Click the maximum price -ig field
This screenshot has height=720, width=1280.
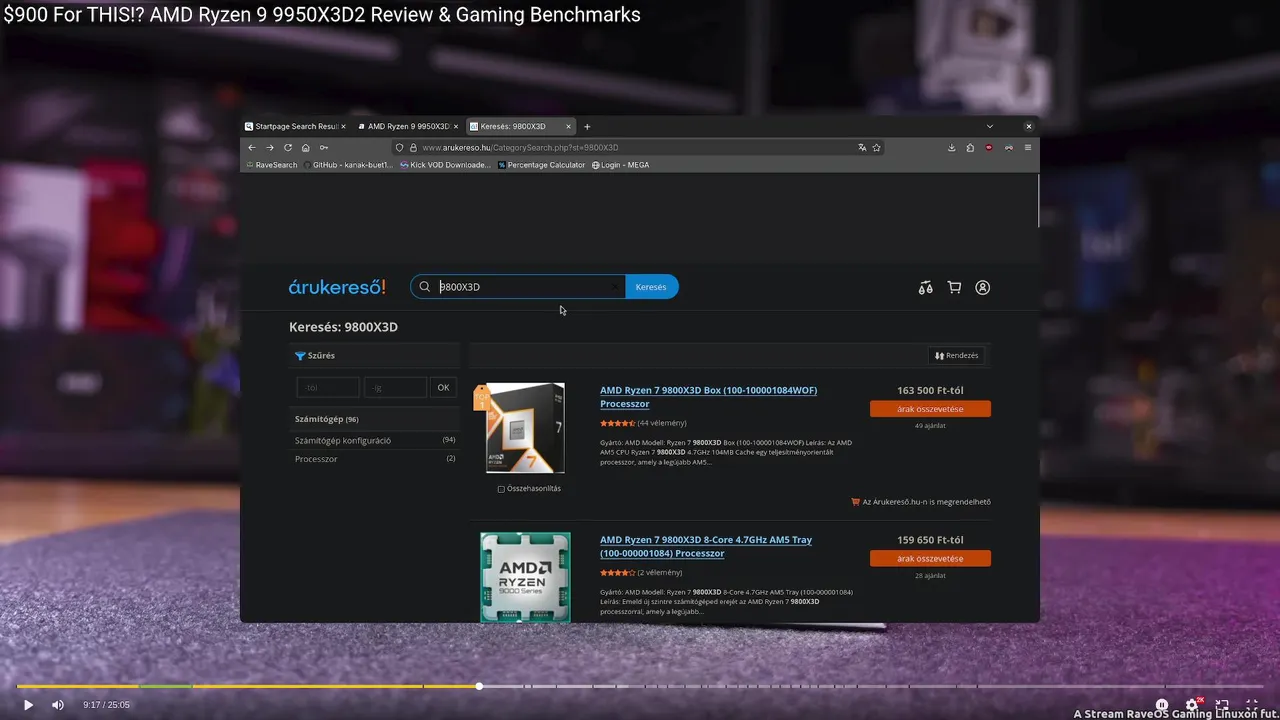tap(395, 387)
